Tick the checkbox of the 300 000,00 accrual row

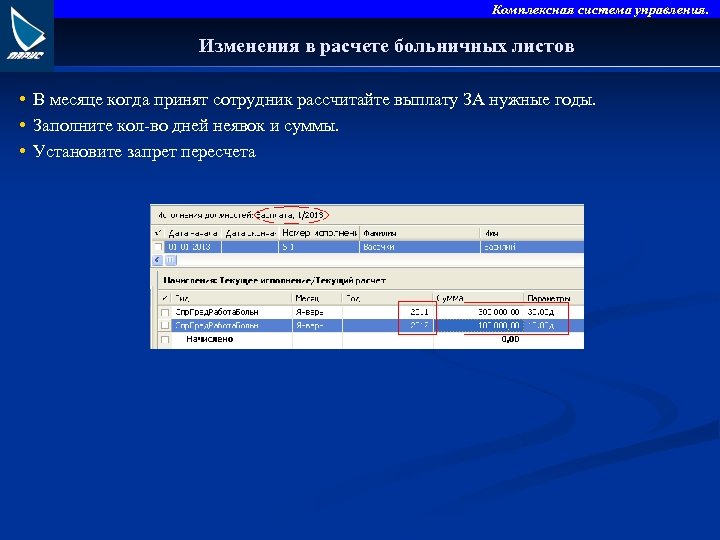165,312
